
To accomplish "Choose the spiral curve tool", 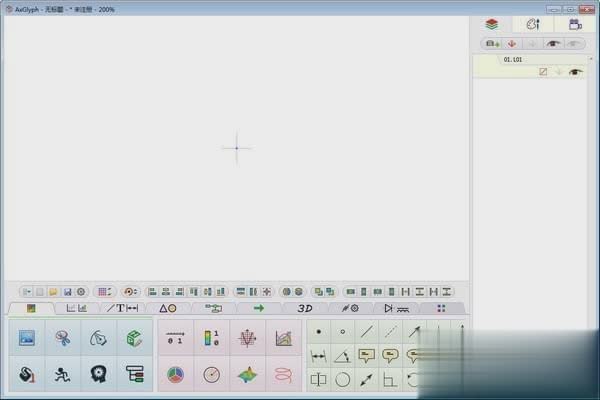I will [x=283, y=374].
